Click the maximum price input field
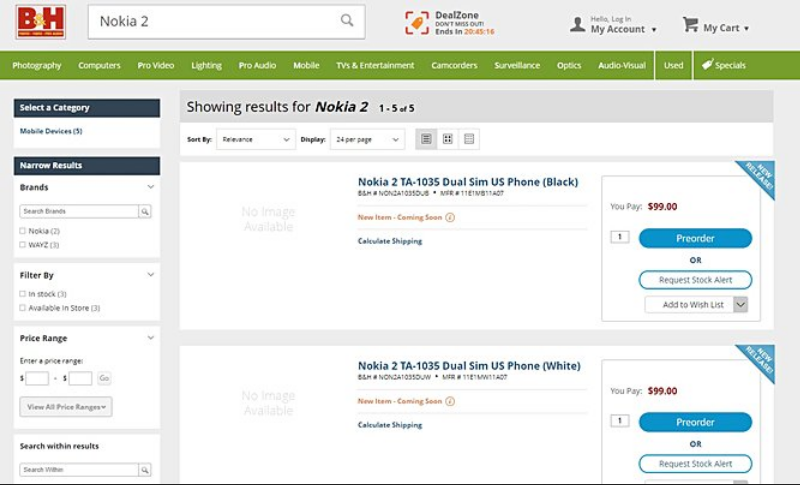Viewport: 800px width, 485px height. (x=80, y=378)
